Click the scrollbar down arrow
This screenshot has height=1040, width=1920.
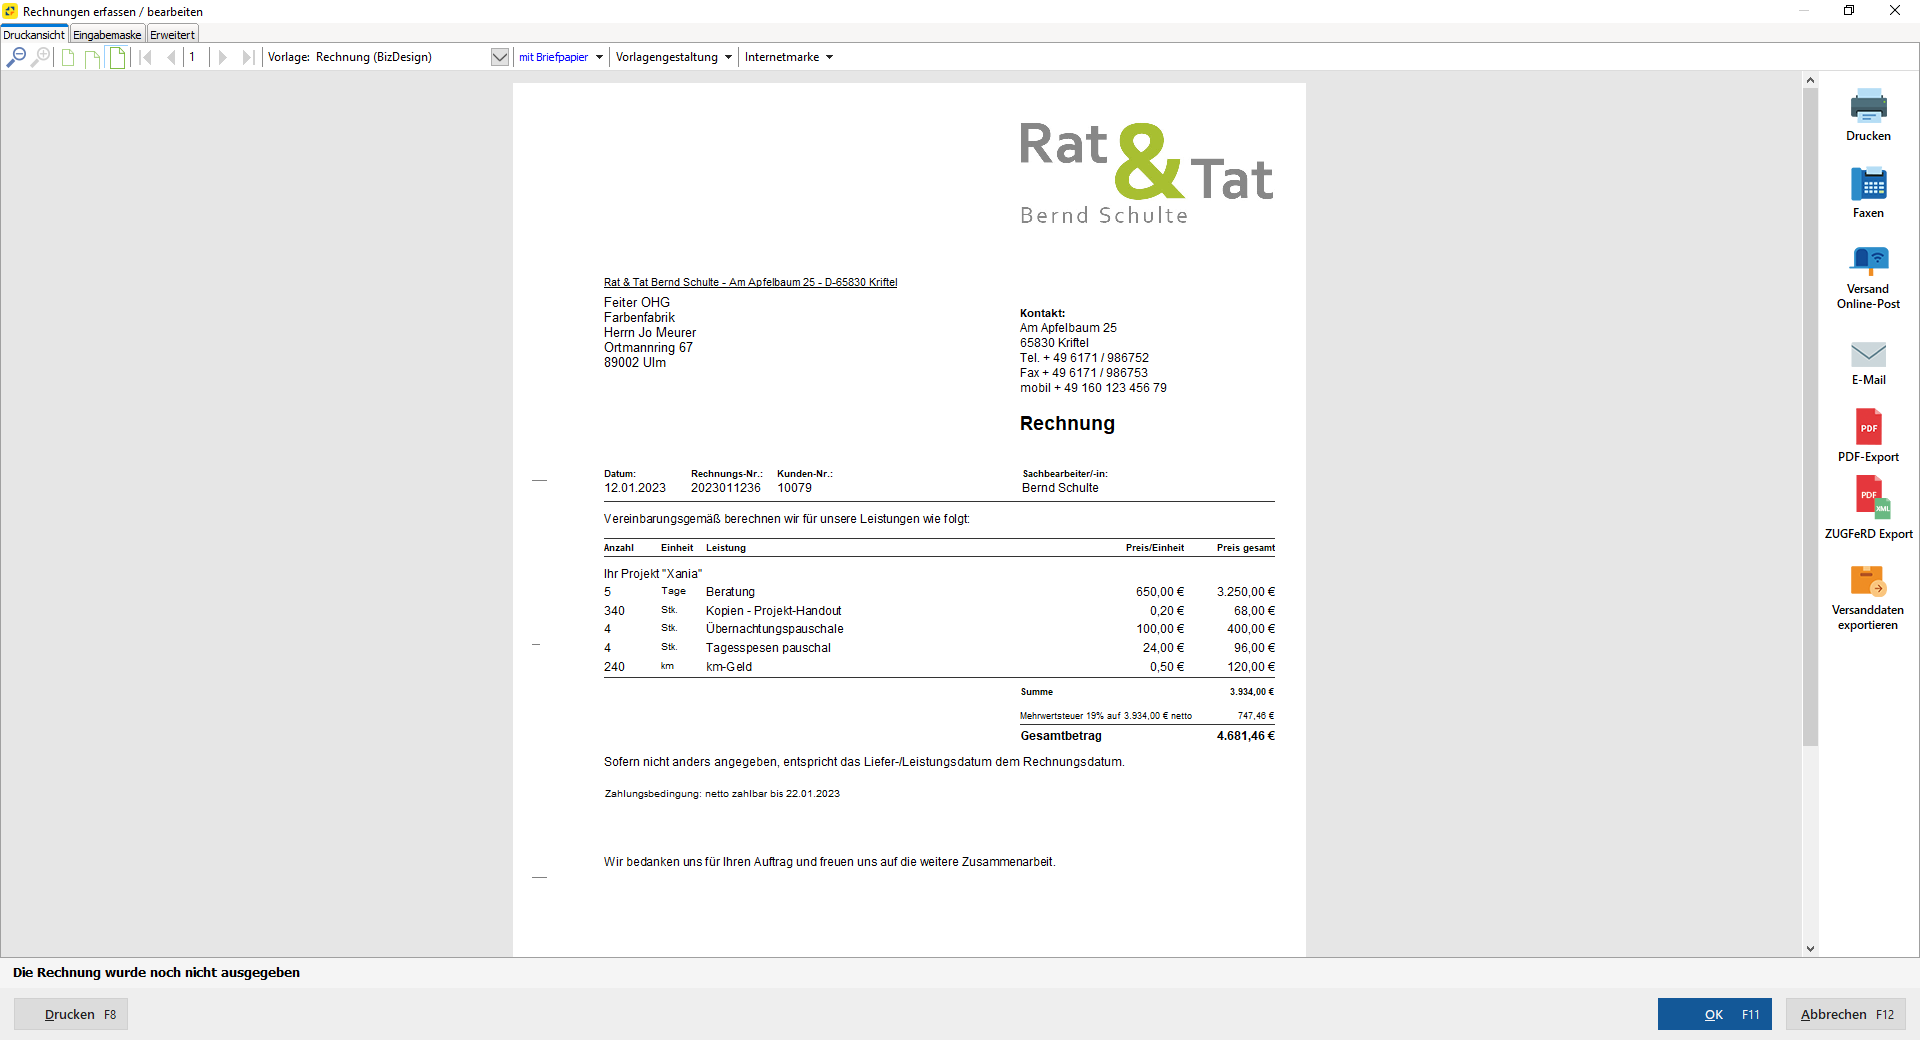coord(1810,949)
